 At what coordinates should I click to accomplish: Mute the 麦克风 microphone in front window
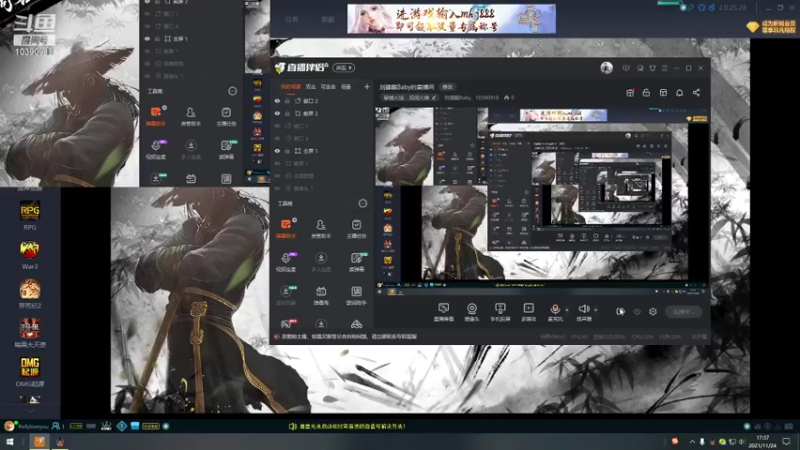coord(555,311)
